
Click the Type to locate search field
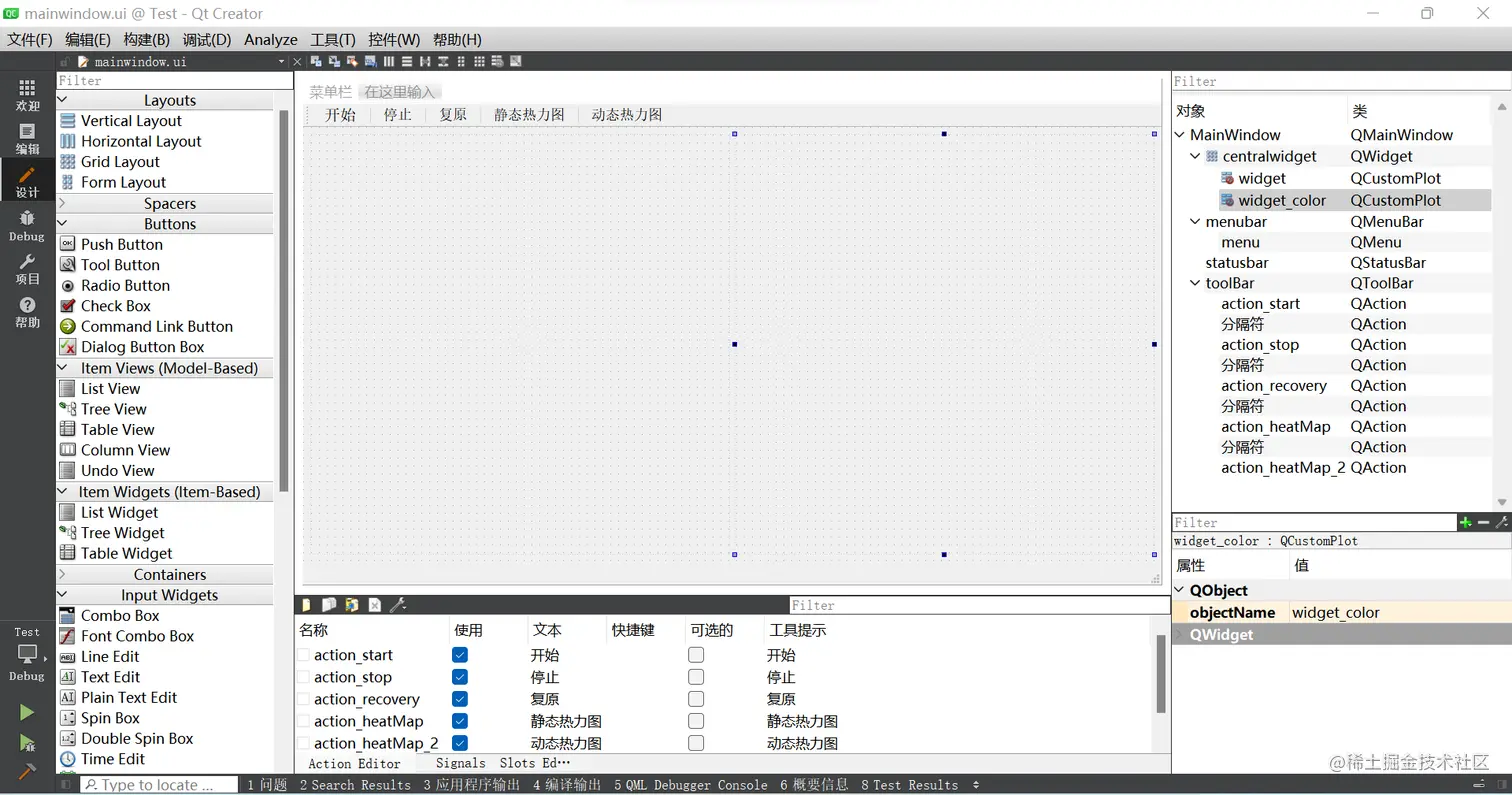pos(158,785)
